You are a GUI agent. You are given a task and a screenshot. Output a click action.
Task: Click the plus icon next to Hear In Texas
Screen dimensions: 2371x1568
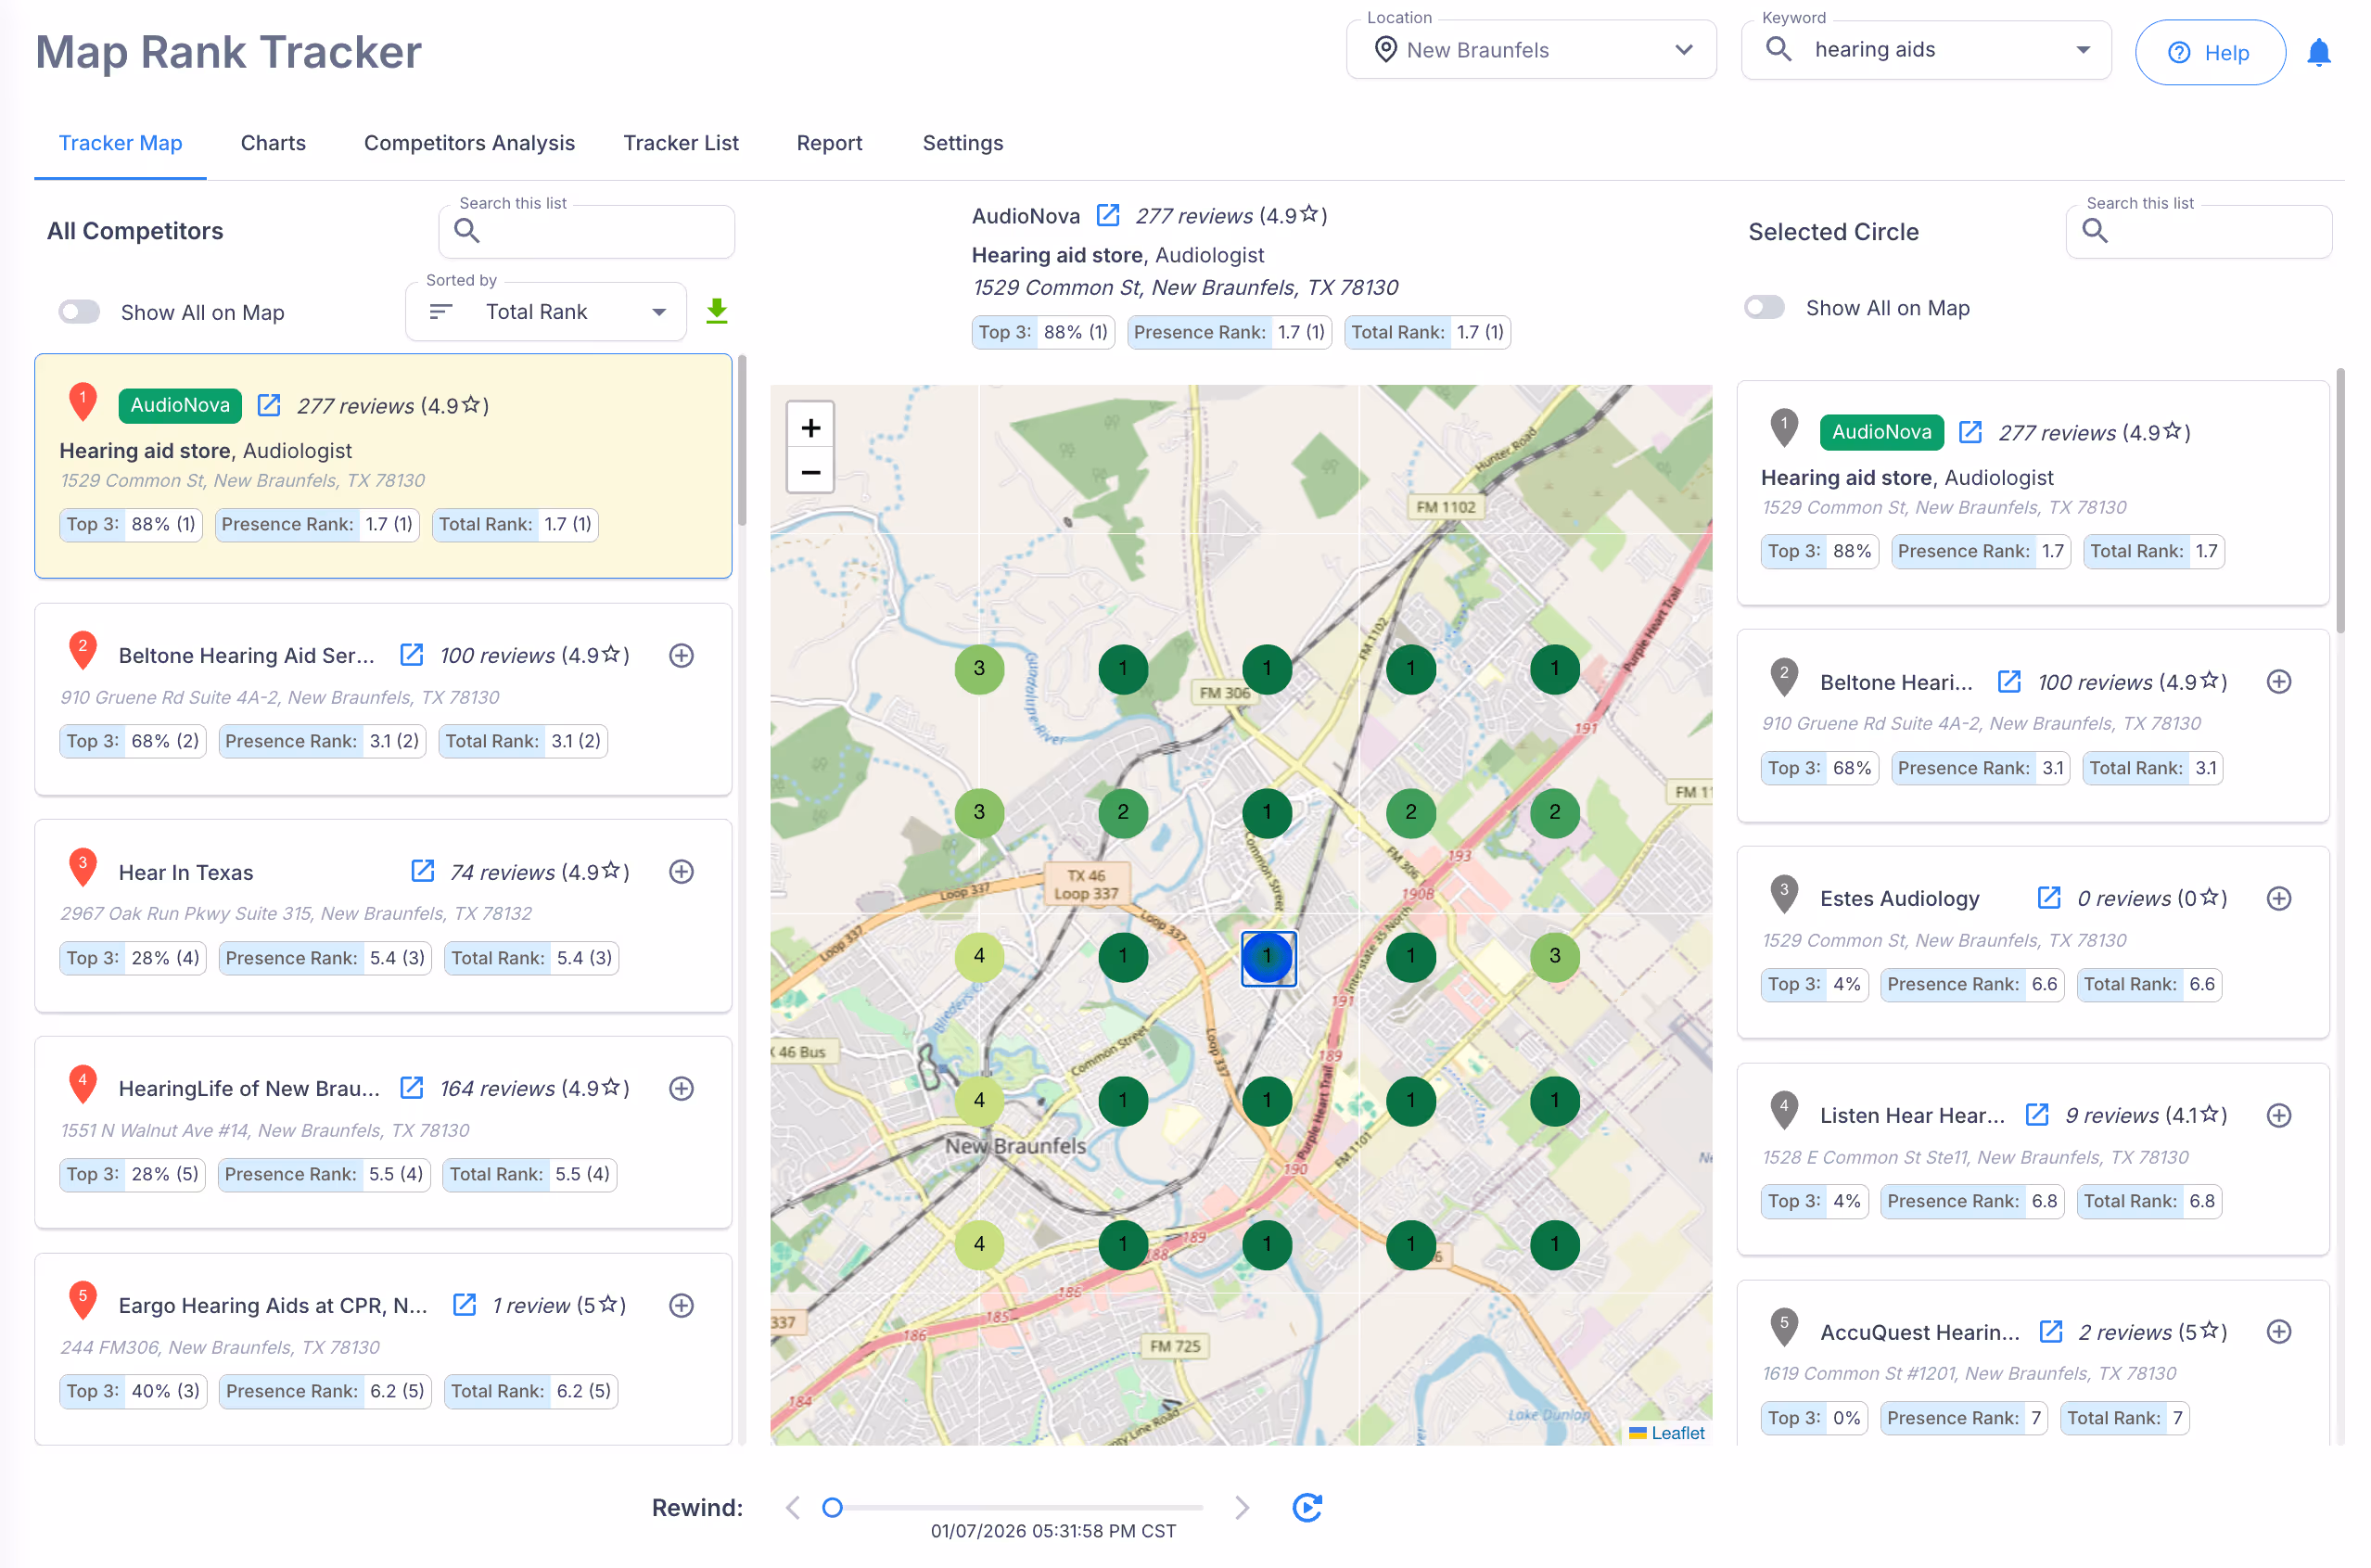tap(681, 871)
